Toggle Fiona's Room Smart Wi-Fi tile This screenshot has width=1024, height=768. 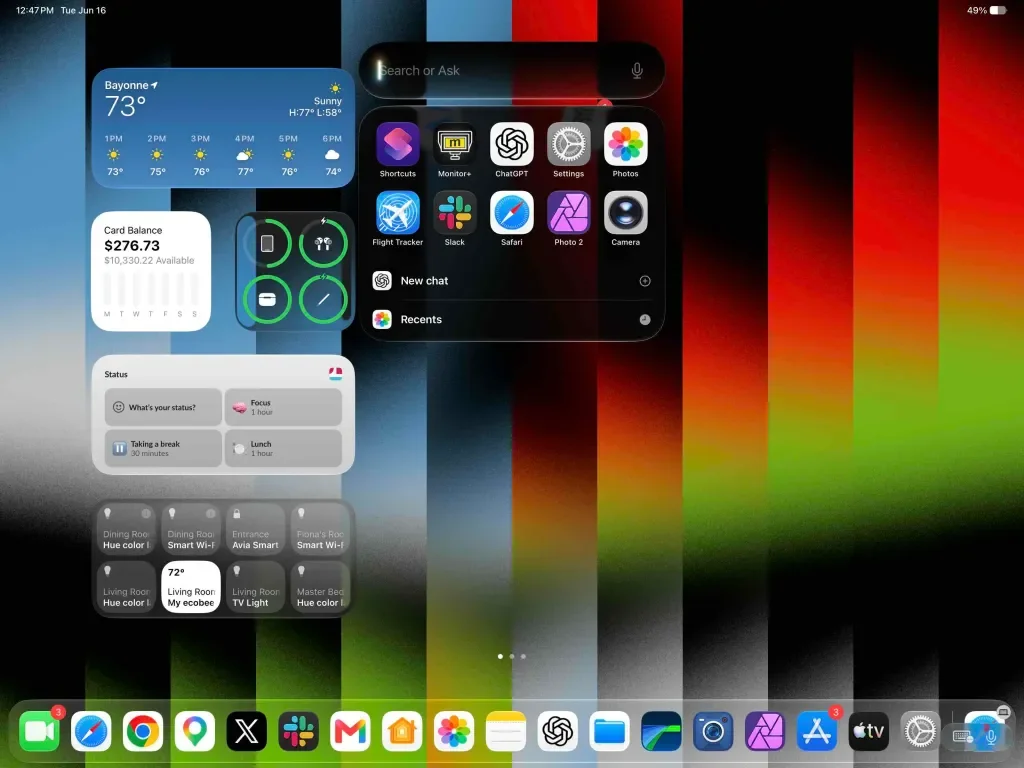click(320, 529)
